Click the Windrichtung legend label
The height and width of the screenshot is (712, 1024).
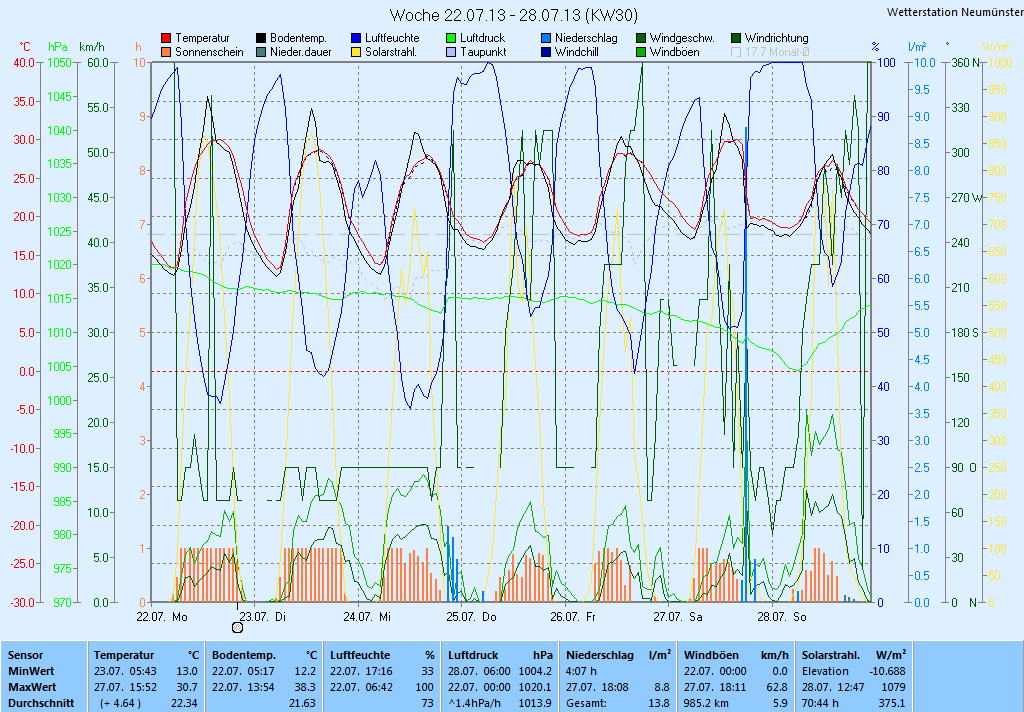tap(776, 38)
